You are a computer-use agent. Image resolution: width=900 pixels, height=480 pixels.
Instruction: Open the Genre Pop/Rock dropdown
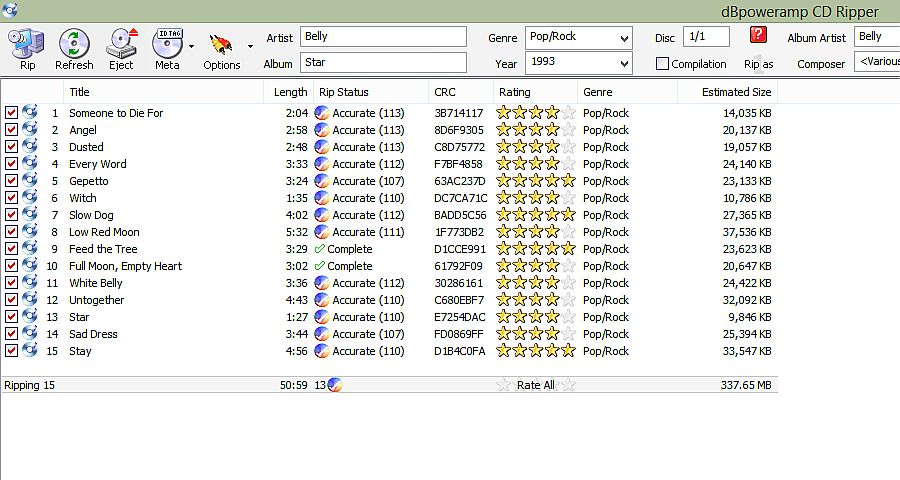(624, 38)
